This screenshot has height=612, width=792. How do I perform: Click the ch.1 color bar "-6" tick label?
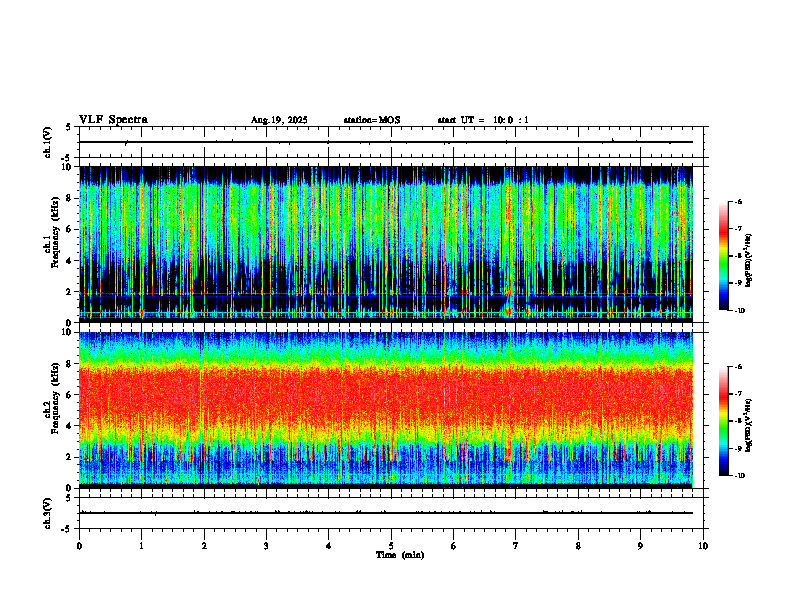(738, 201)
